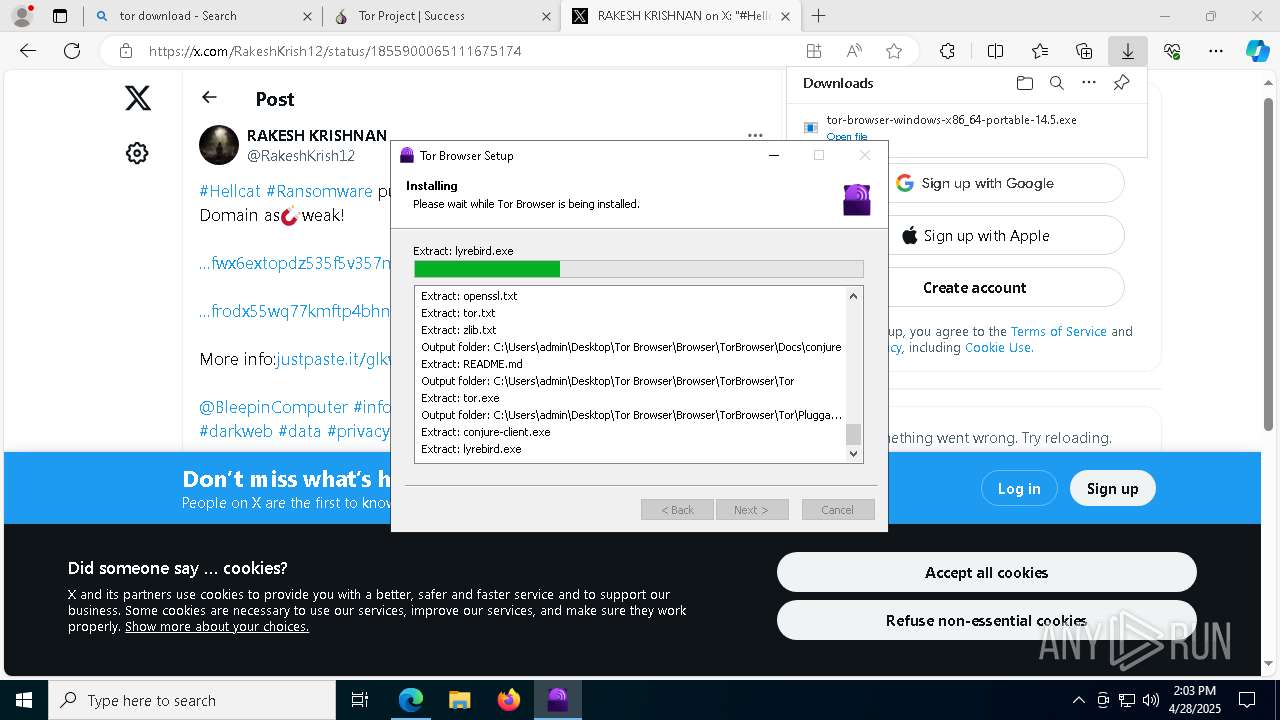This screenshot has height=720, width=1280.
Task: Select the RAKESH KRISHNAN on X tab
Action: pos(681,16)
